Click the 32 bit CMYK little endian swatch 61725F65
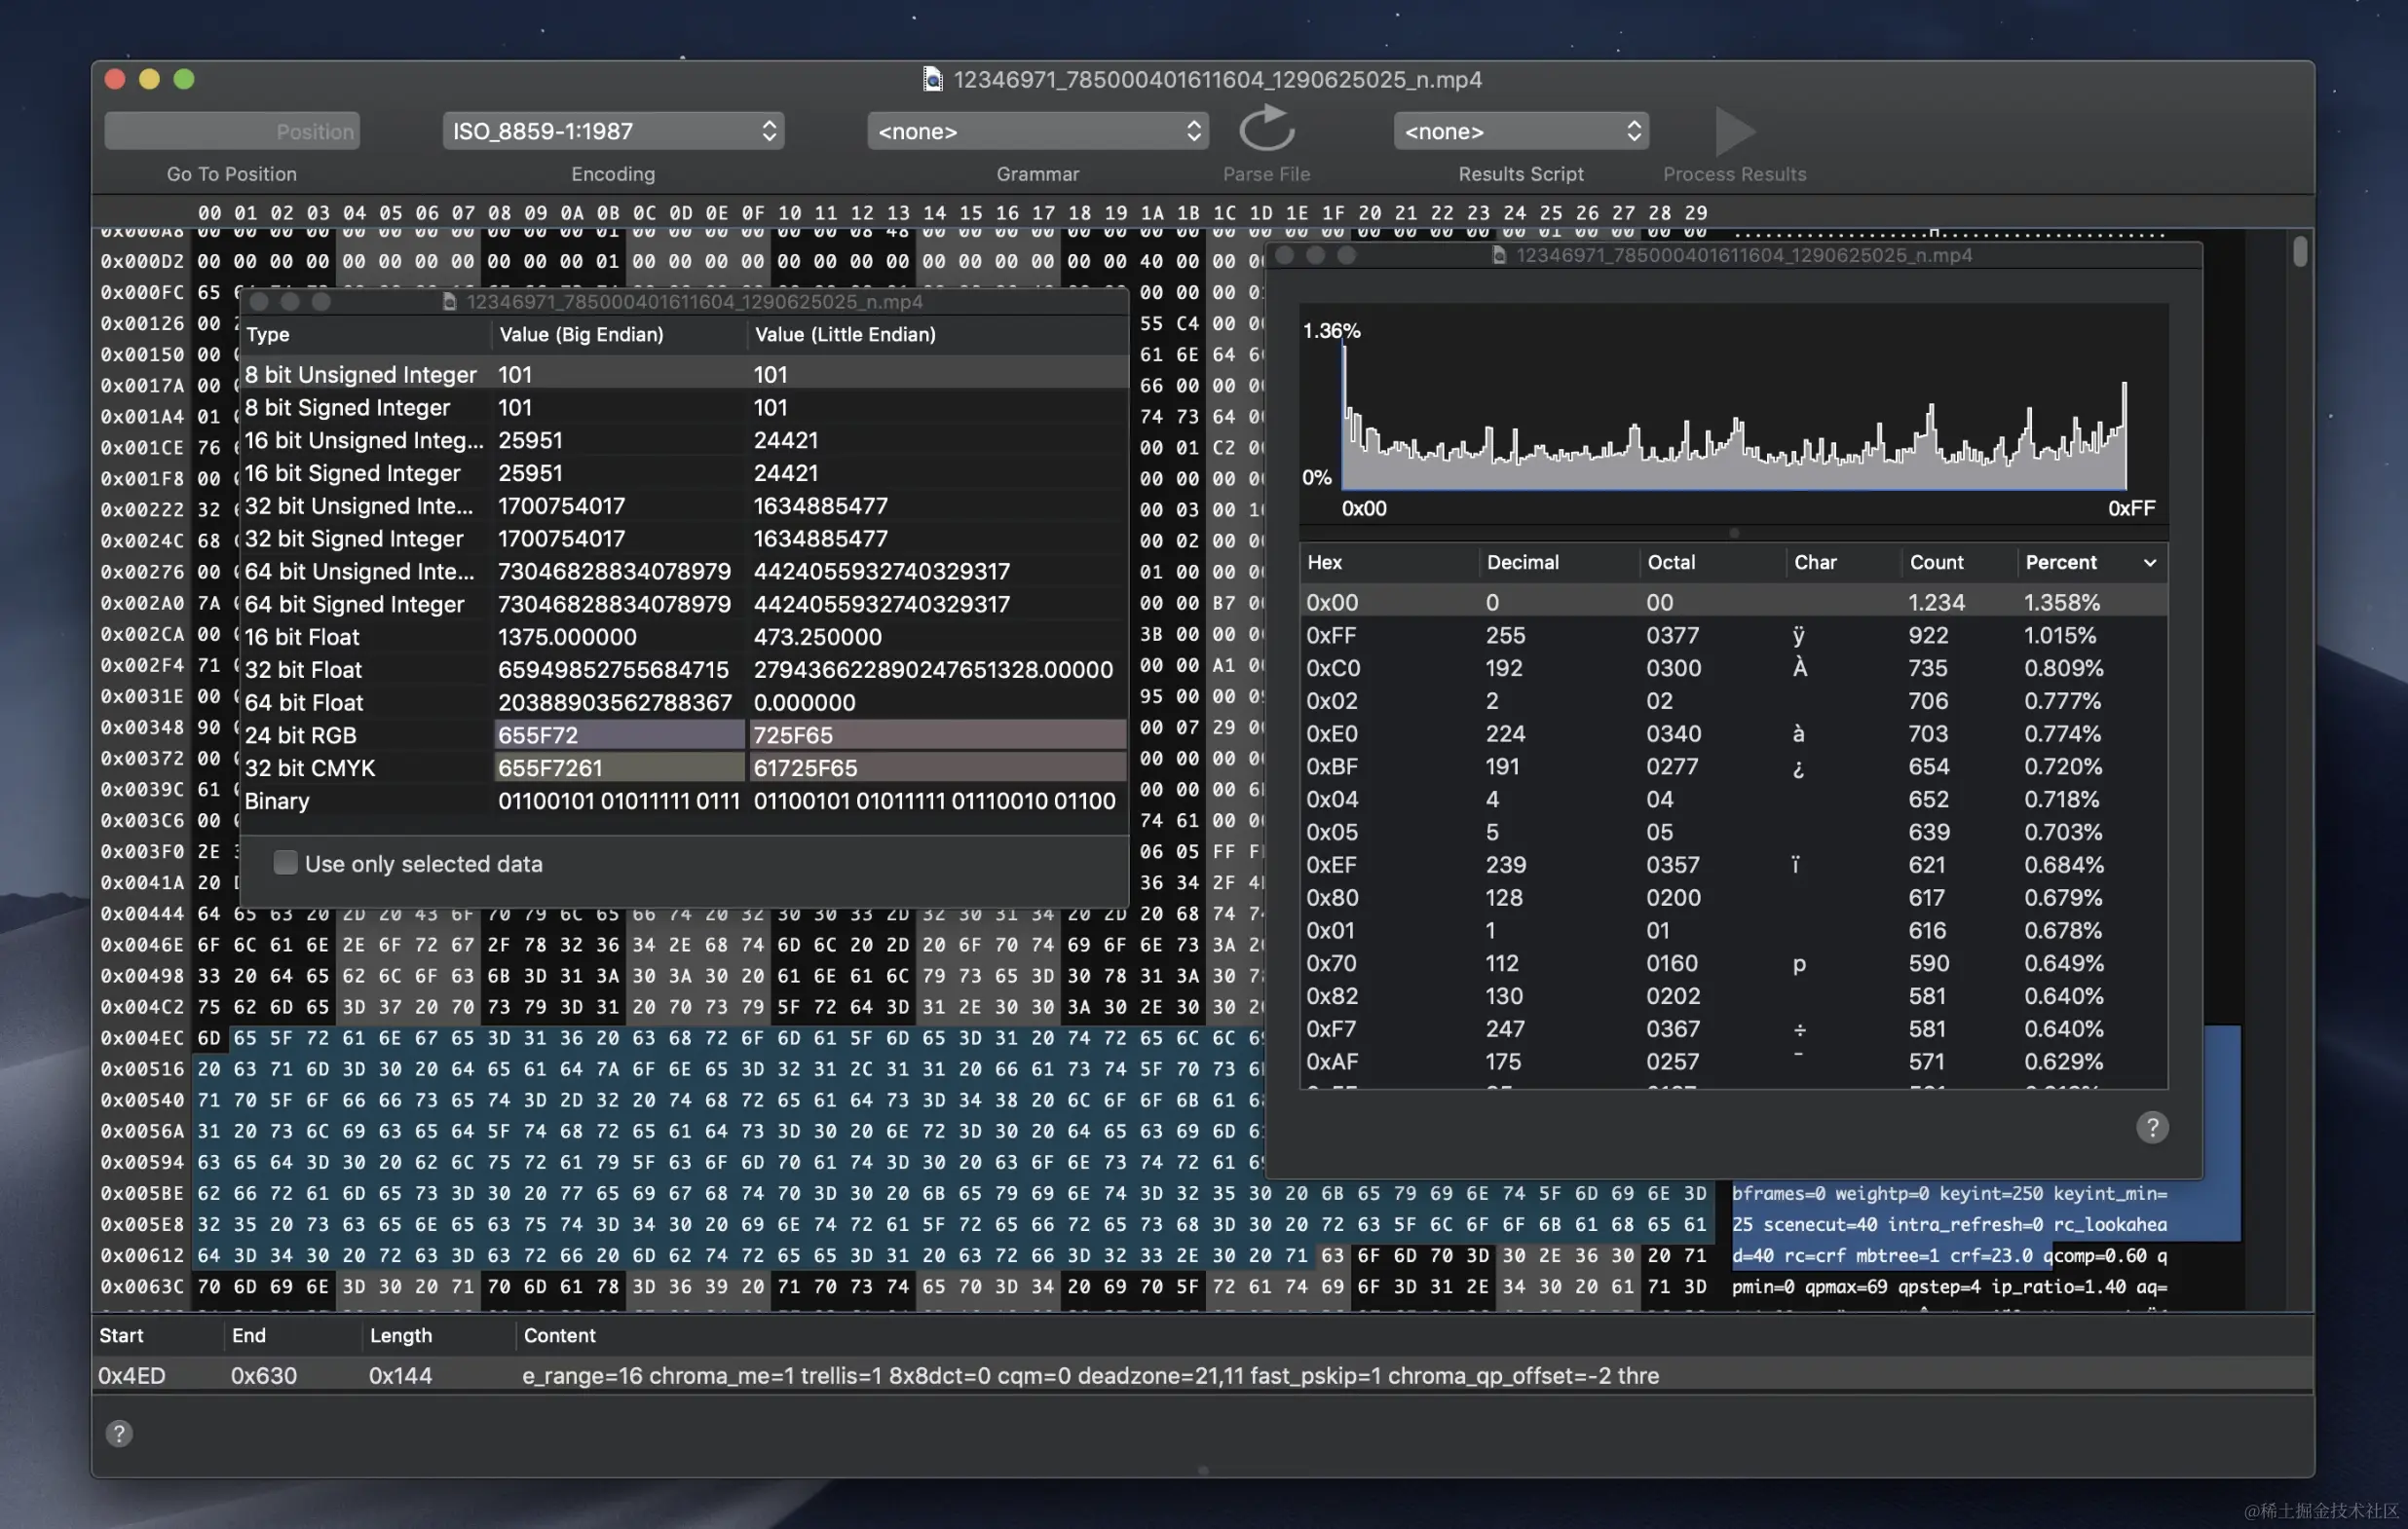 [x=937, y=768]
